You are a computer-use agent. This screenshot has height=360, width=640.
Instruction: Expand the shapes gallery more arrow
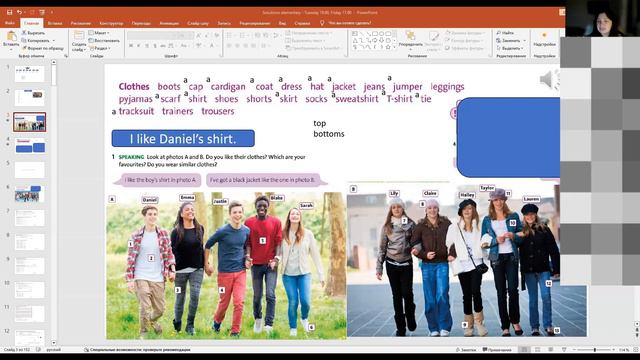395,48
